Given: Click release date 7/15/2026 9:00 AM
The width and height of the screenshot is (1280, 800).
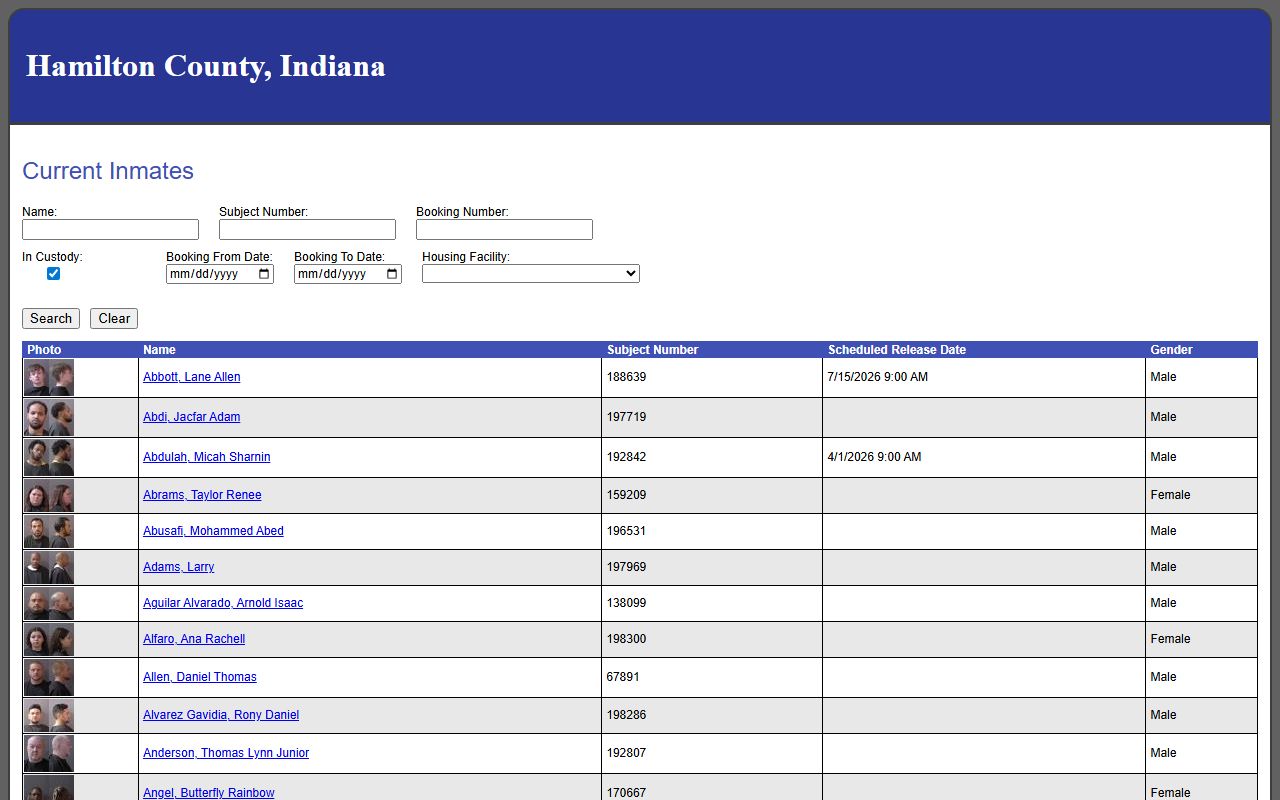Looking at the screenshot, I should click(877, 377).
